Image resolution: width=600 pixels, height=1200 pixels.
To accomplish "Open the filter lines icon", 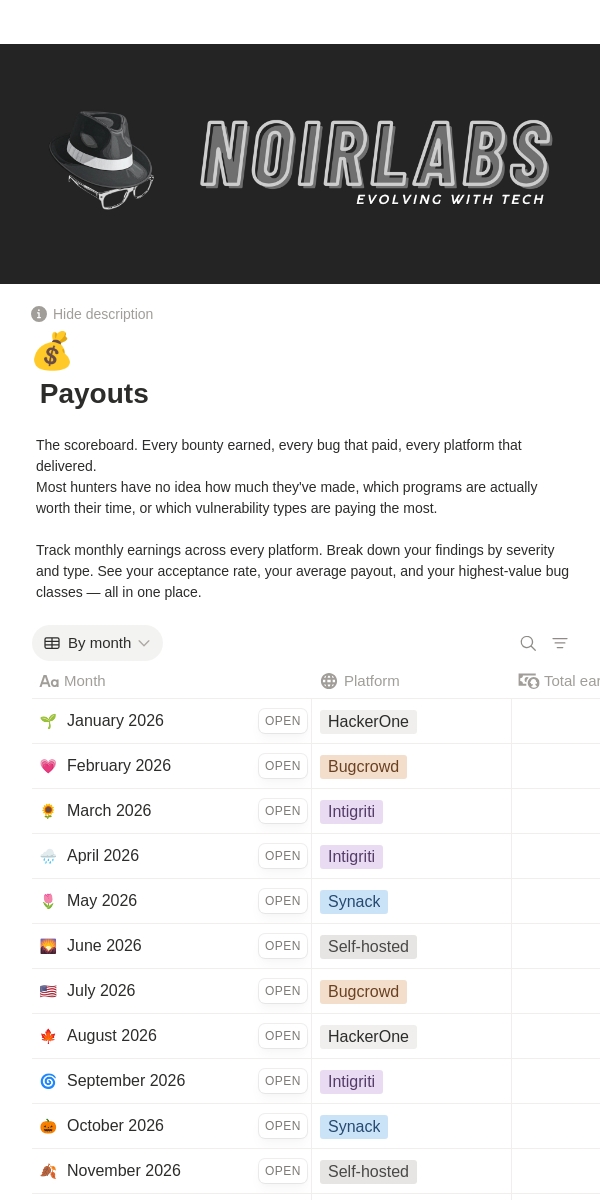I will (x=560, y=643).
